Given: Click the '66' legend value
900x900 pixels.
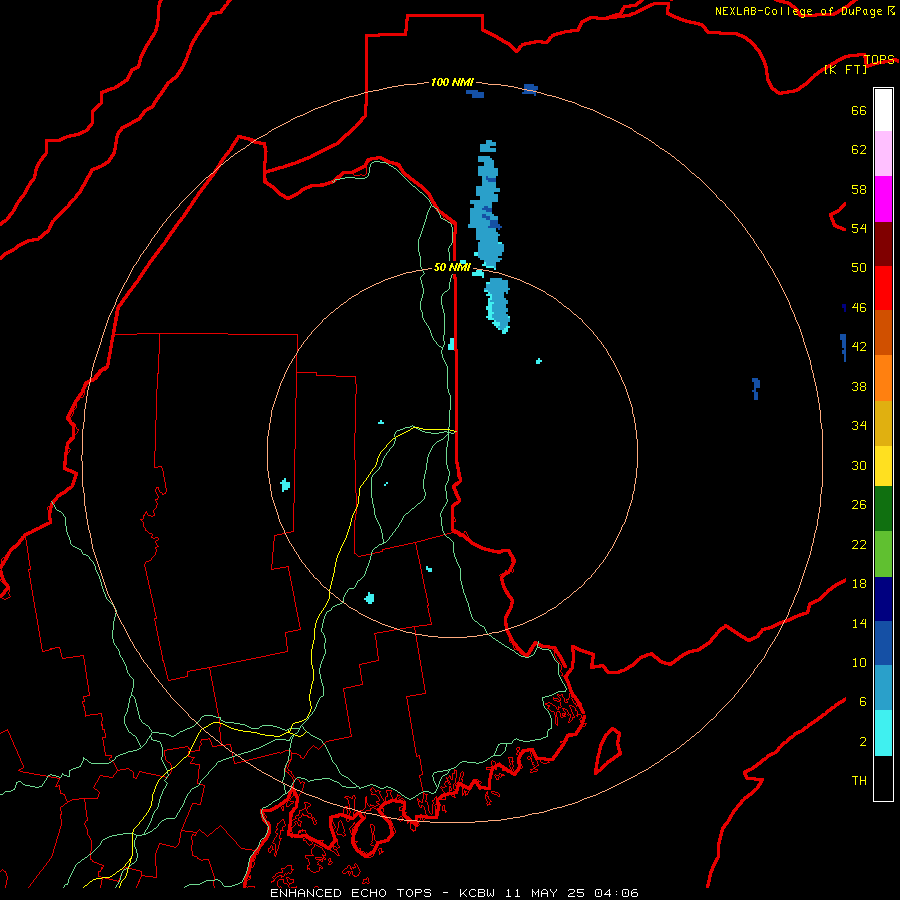Looking at the screenshot, I should tap(859, 110).
